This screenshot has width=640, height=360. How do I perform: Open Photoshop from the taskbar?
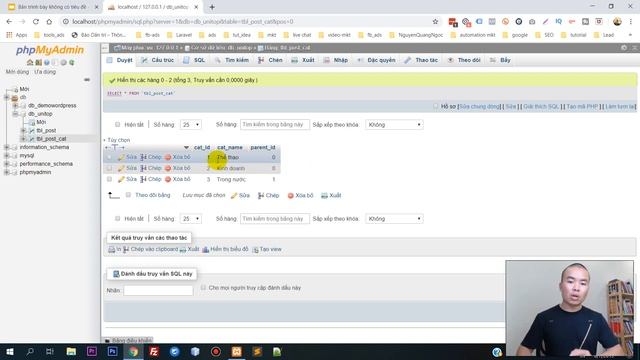pyautogui.click(x=112, y=351)
